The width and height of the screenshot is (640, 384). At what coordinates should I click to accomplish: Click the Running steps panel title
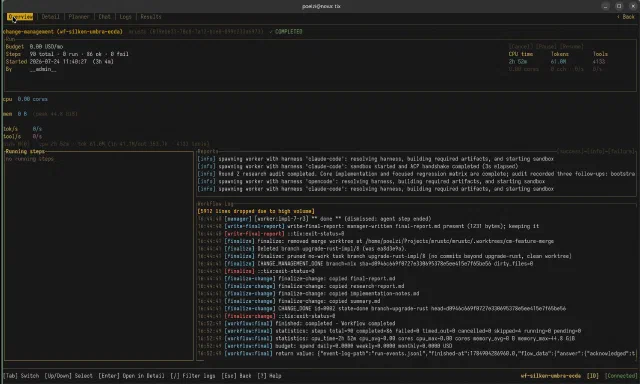tap(25, 151)
